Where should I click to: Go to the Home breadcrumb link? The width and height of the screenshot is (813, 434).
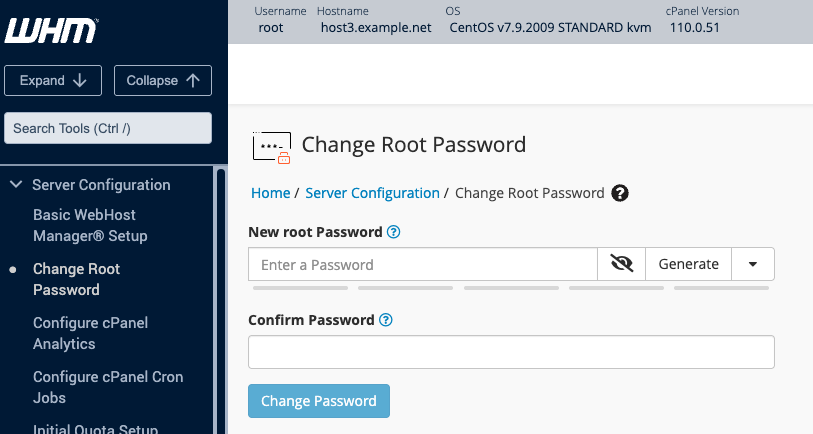(270, 193)
